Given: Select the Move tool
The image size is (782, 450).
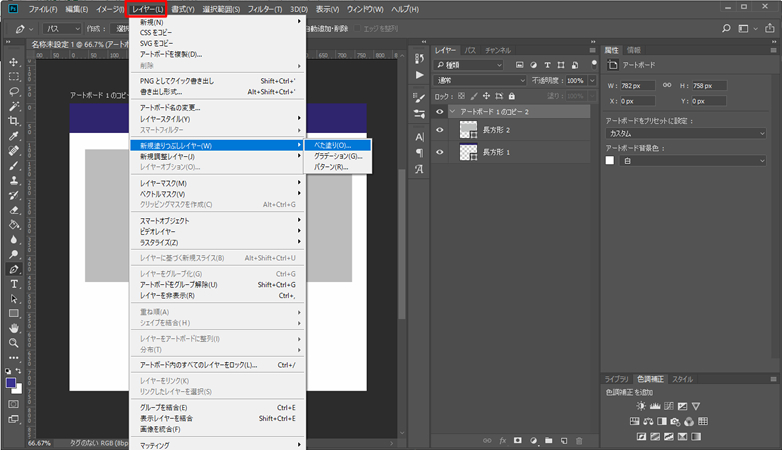Looking at the screenshot, I should [x=14, y=62].
